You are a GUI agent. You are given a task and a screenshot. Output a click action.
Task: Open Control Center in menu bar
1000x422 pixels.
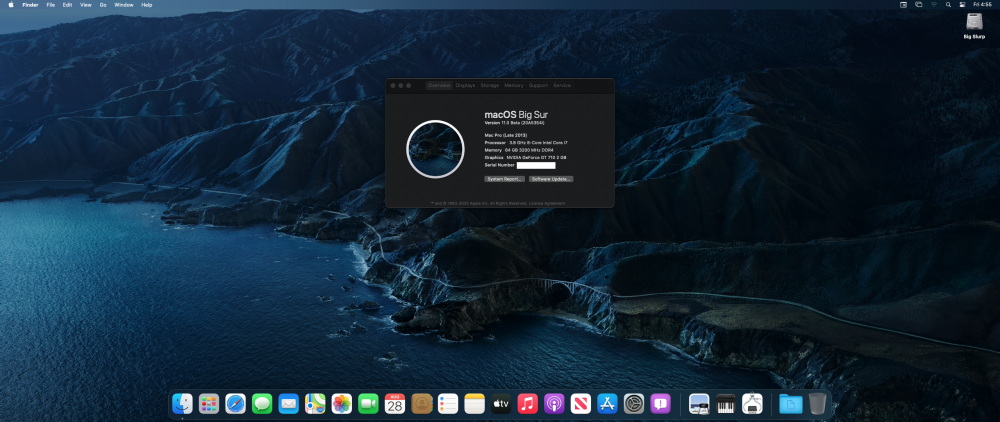point(962,4)
